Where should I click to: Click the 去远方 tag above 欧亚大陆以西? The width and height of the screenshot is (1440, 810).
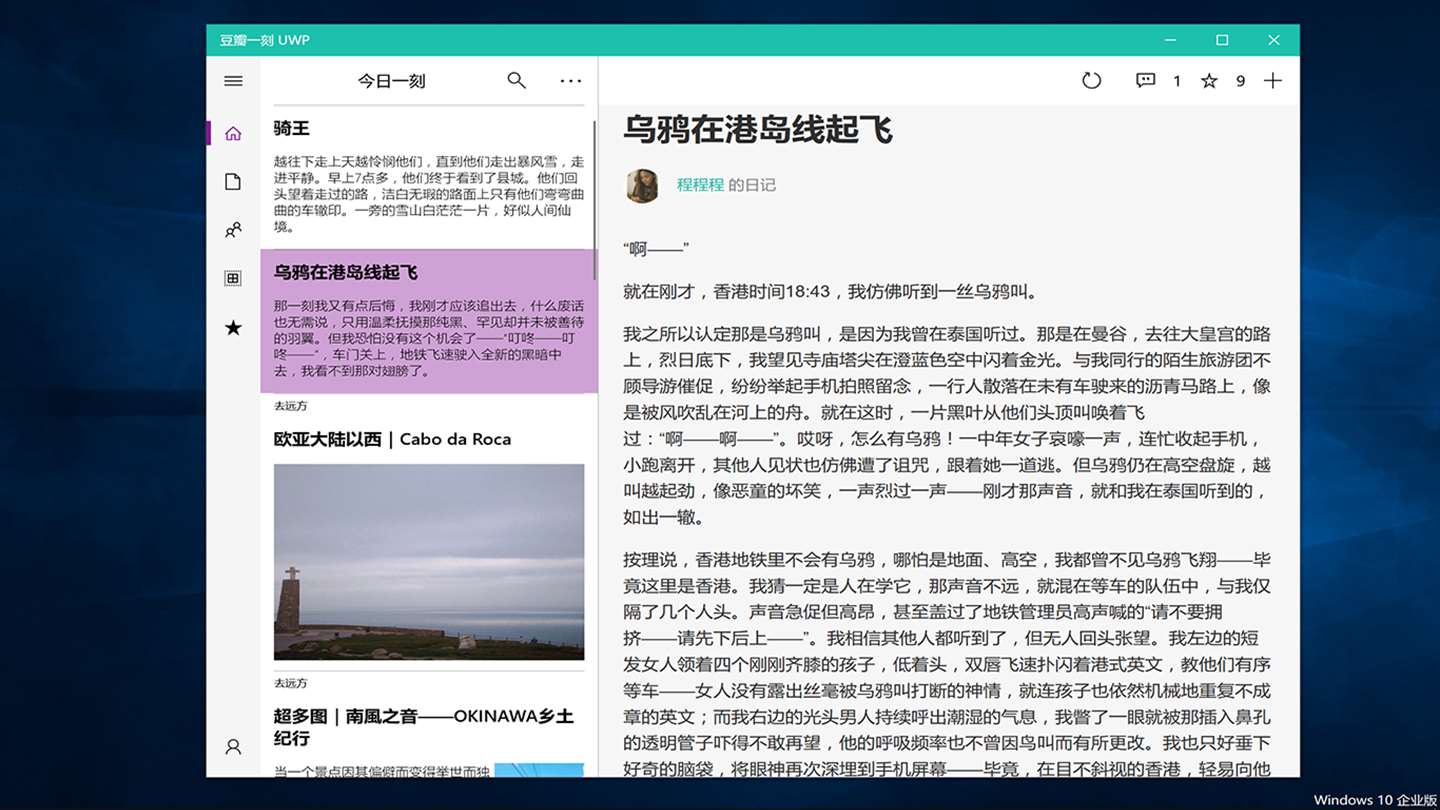coord(291,406)
